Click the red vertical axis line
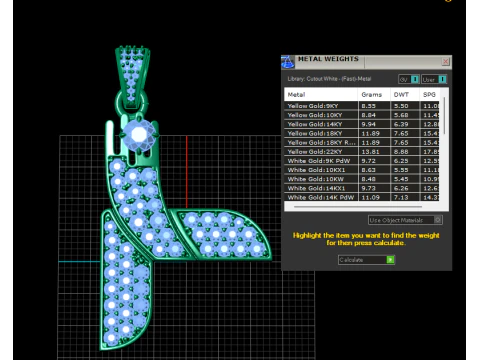Screen dimensions: 480x360 (x=187, y=172)
